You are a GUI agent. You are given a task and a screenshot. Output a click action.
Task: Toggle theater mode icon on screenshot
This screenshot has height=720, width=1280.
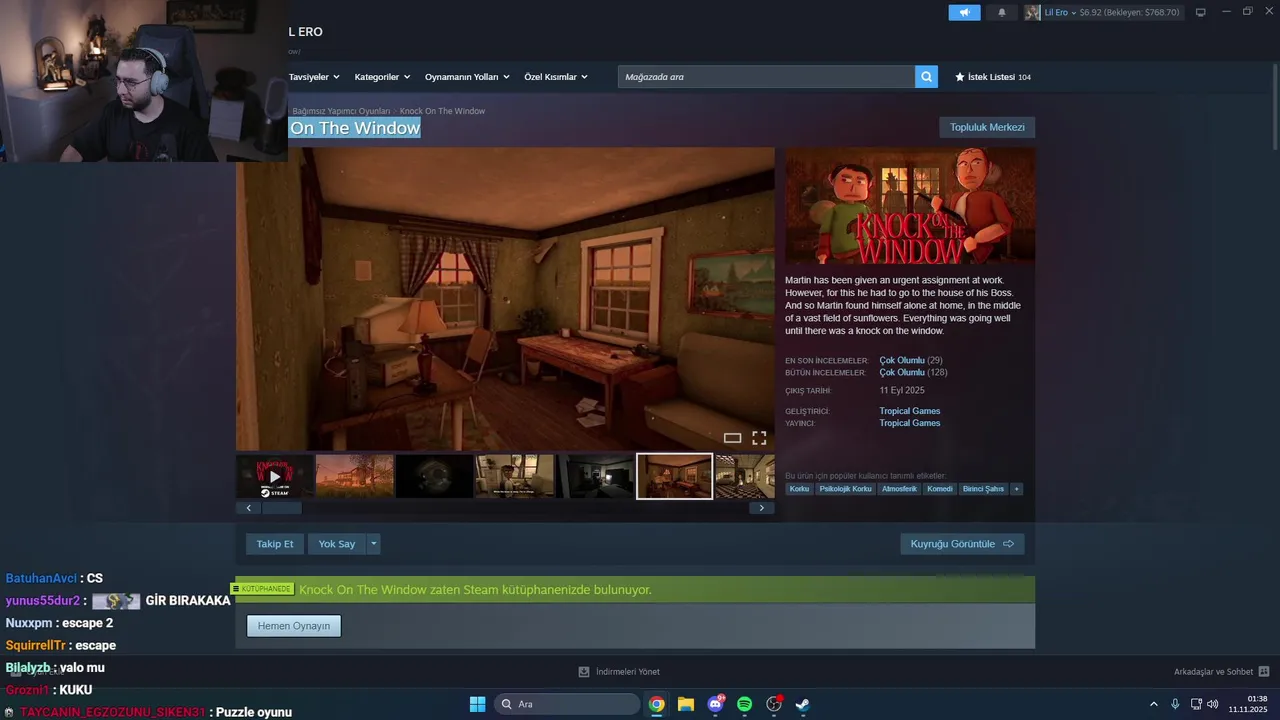tap(732, 438)
